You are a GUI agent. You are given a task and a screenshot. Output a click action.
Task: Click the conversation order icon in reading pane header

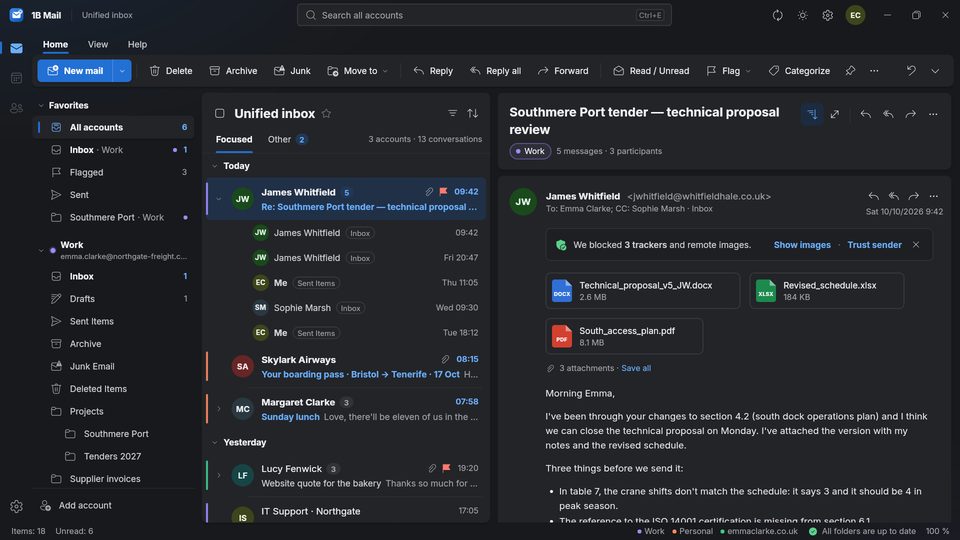pos(812,114)
